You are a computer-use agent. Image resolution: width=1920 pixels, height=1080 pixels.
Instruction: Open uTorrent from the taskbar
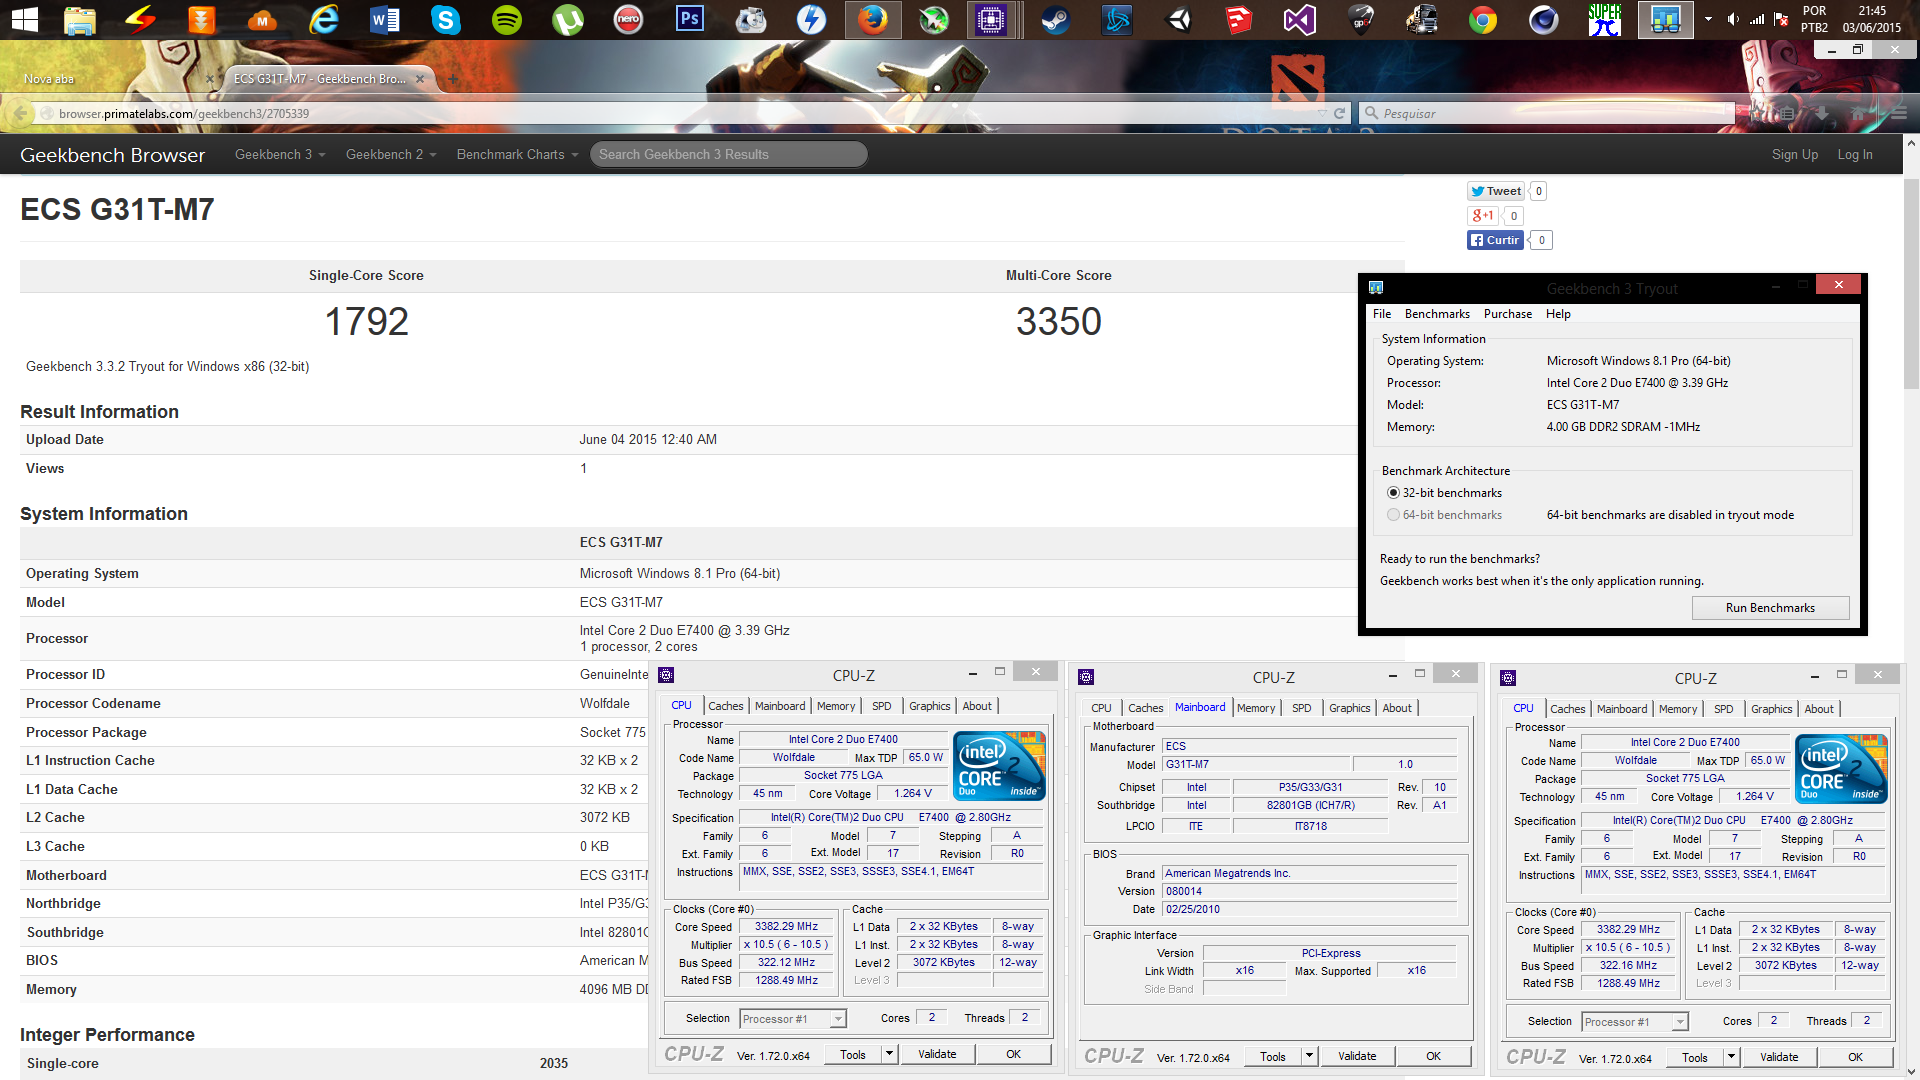(x=568, y=19)
